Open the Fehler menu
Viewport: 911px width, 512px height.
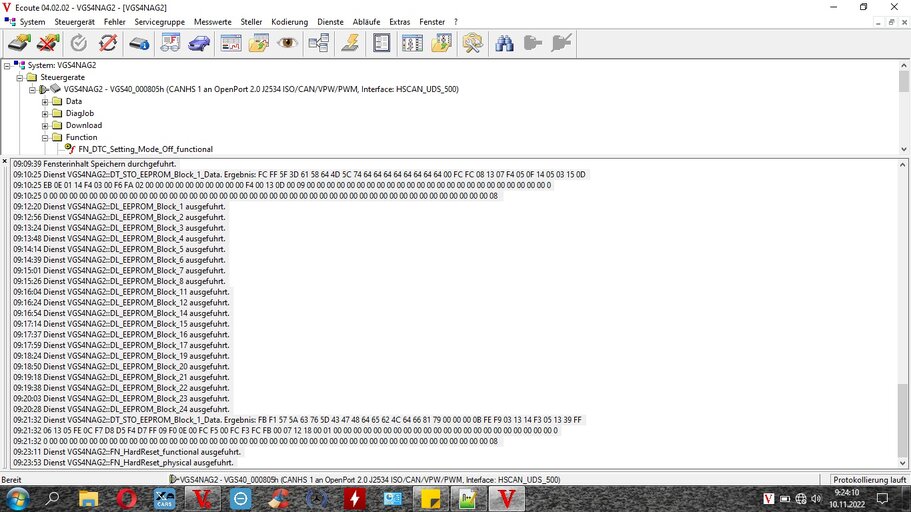point(114,22)
